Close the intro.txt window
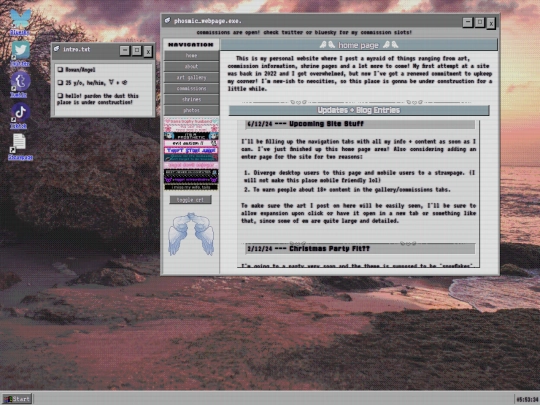The image size is (540, 405). click(148, 51)
